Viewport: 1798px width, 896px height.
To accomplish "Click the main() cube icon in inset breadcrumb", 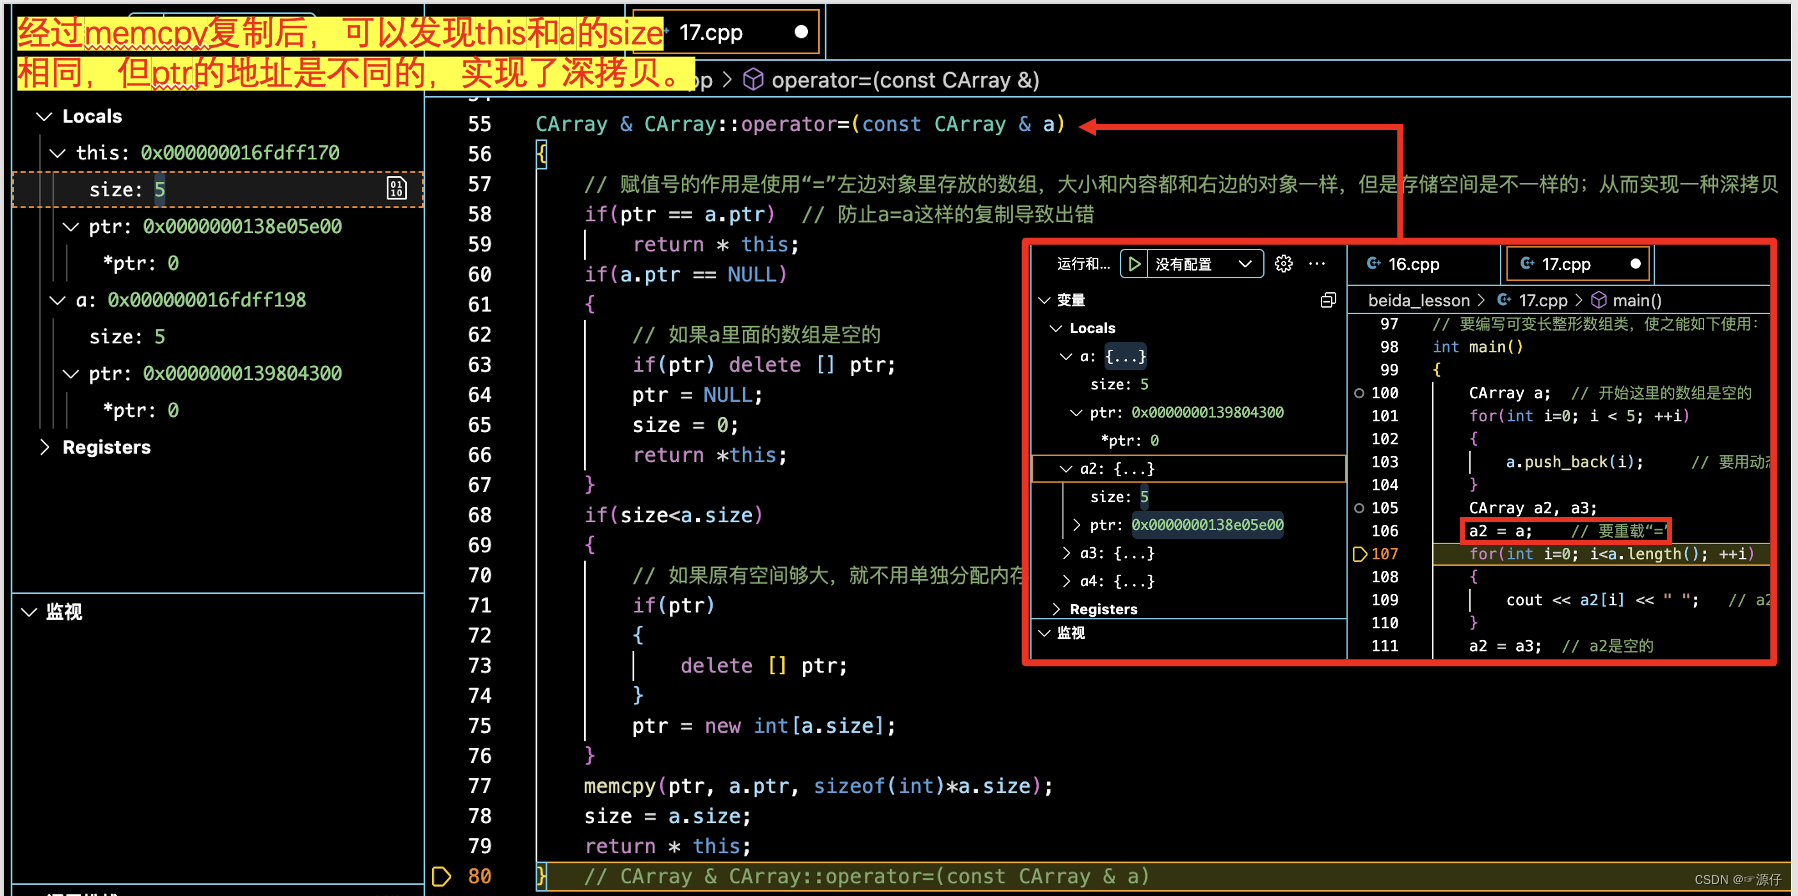I will 1599,300.
